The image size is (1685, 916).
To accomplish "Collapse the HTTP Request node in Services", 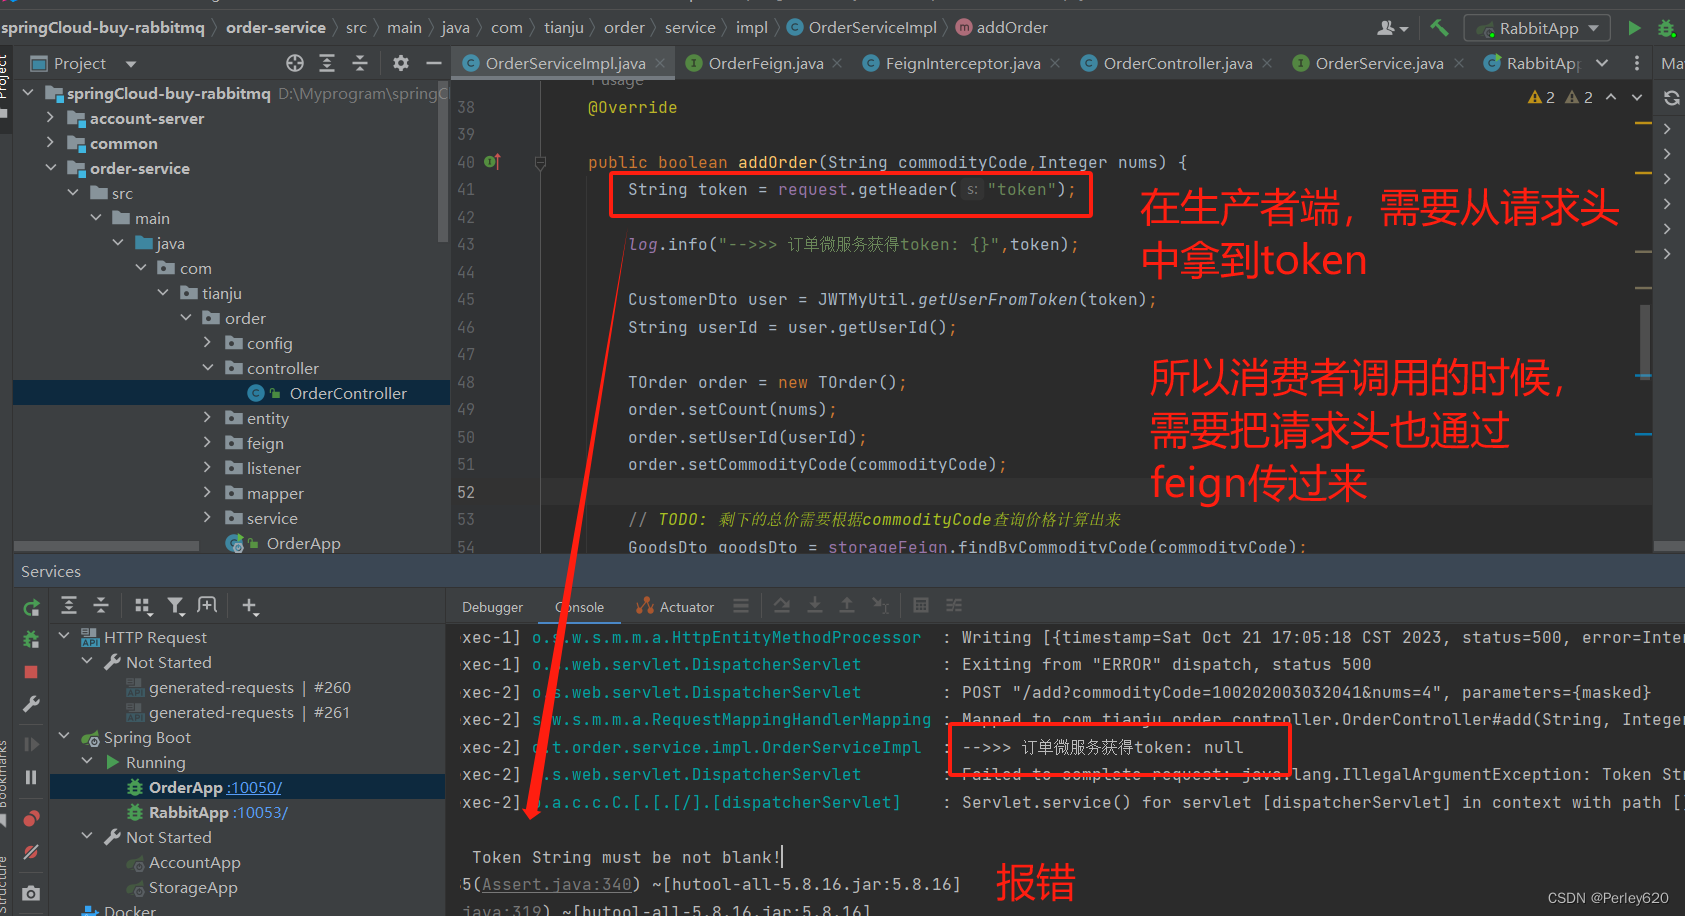I will pyautogui.click(x=65, y=637).
